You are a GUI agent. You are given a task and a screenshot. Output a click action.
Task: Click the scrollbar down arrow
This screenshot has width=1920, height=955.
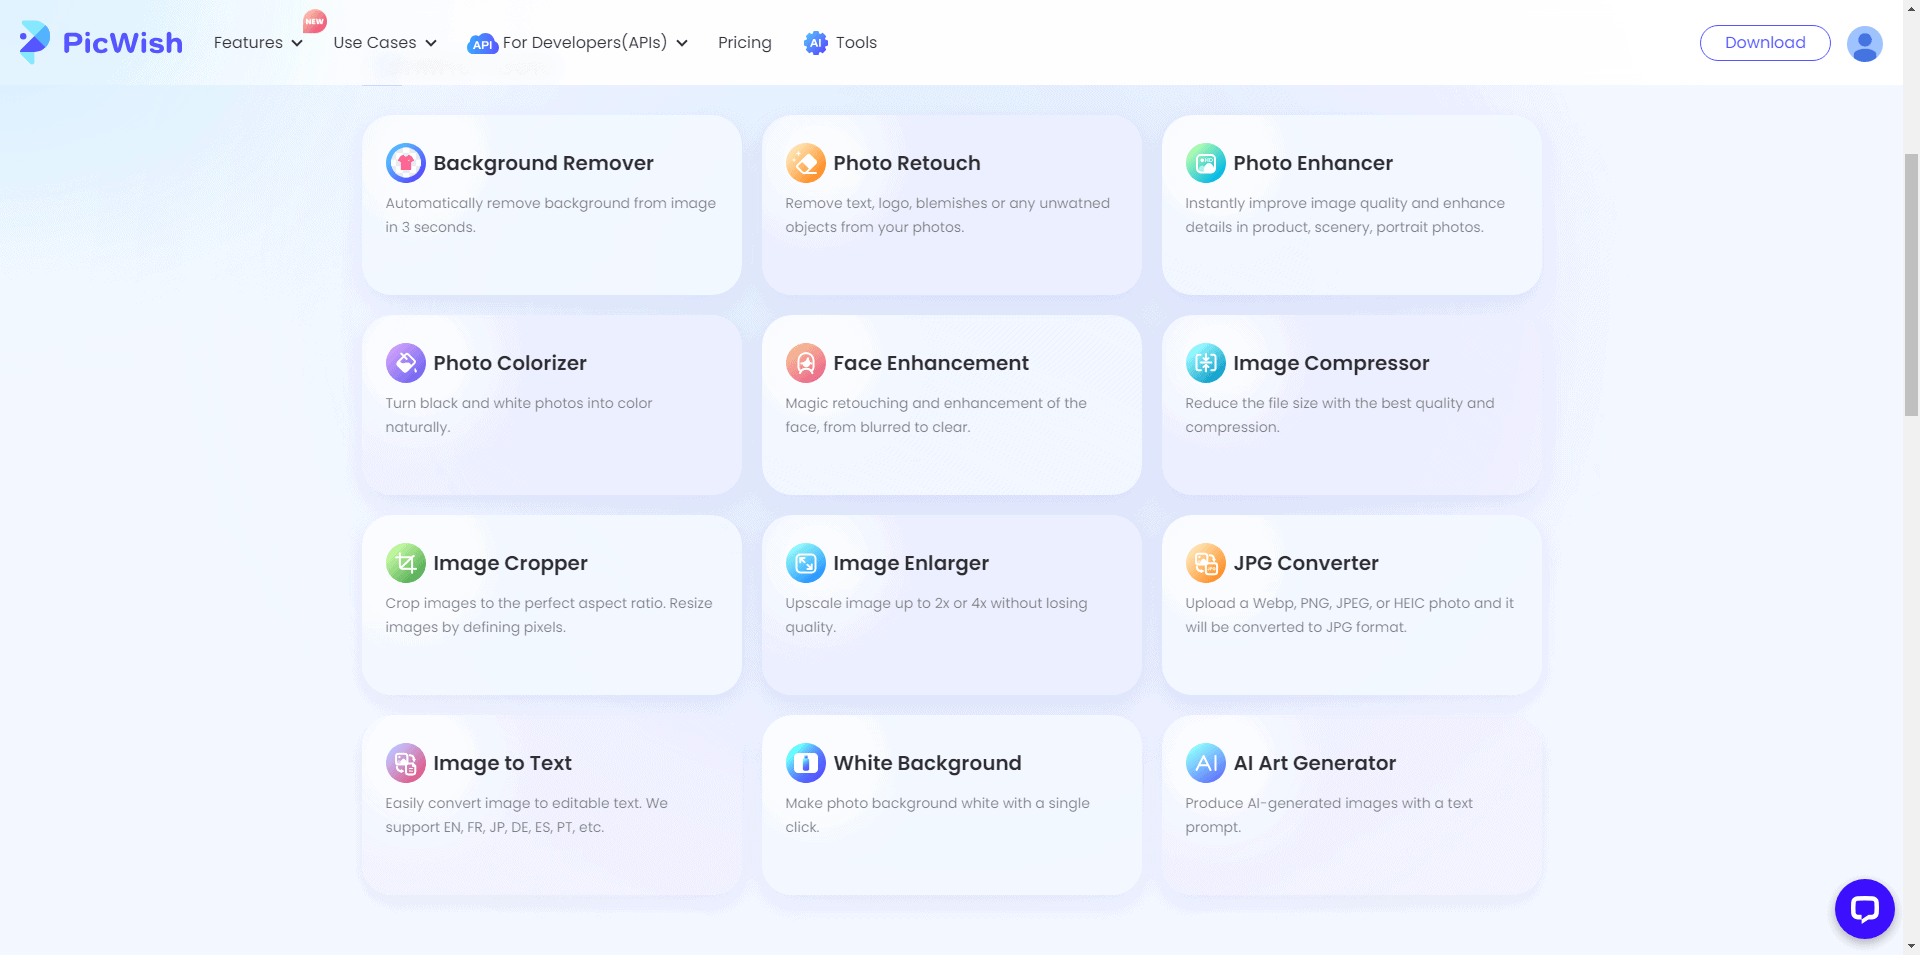click(x=1911, y=945)
